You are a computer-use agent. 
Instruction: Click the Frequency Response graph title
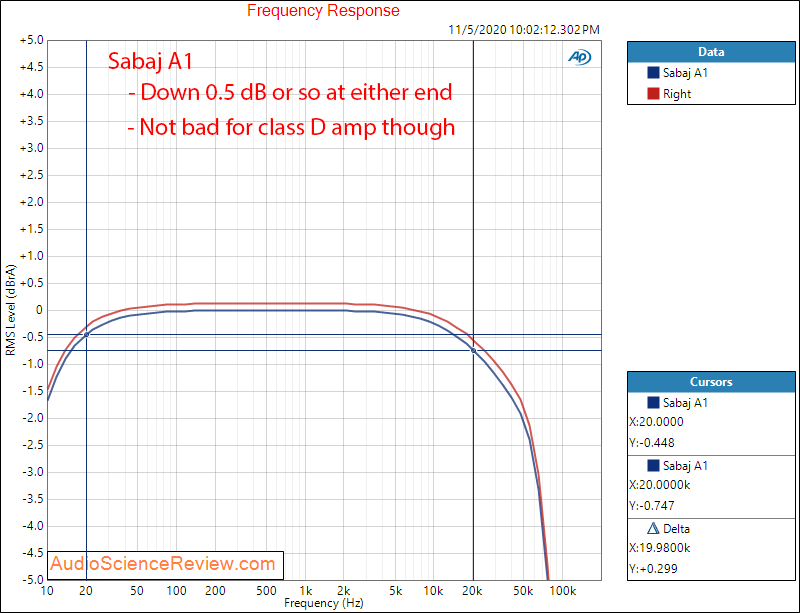click(x=323, y=10)
